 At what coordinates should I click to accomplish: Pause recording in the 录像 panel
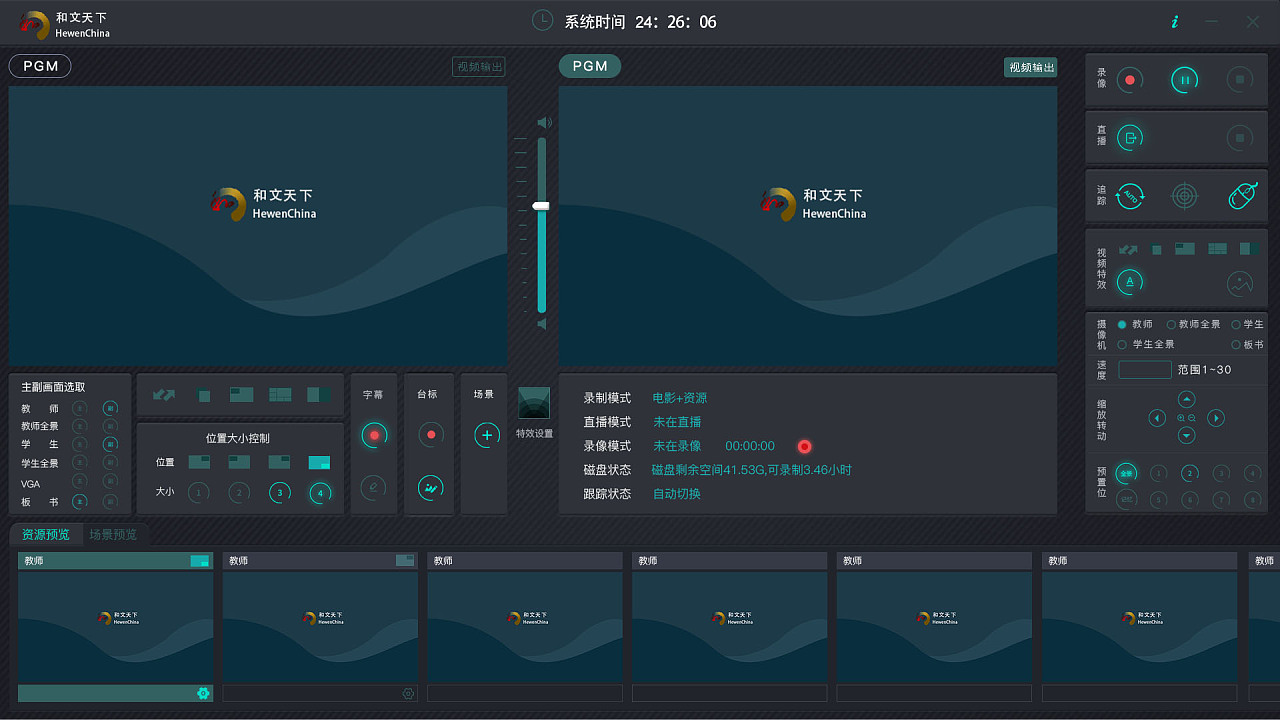[x=1185, y=80]
